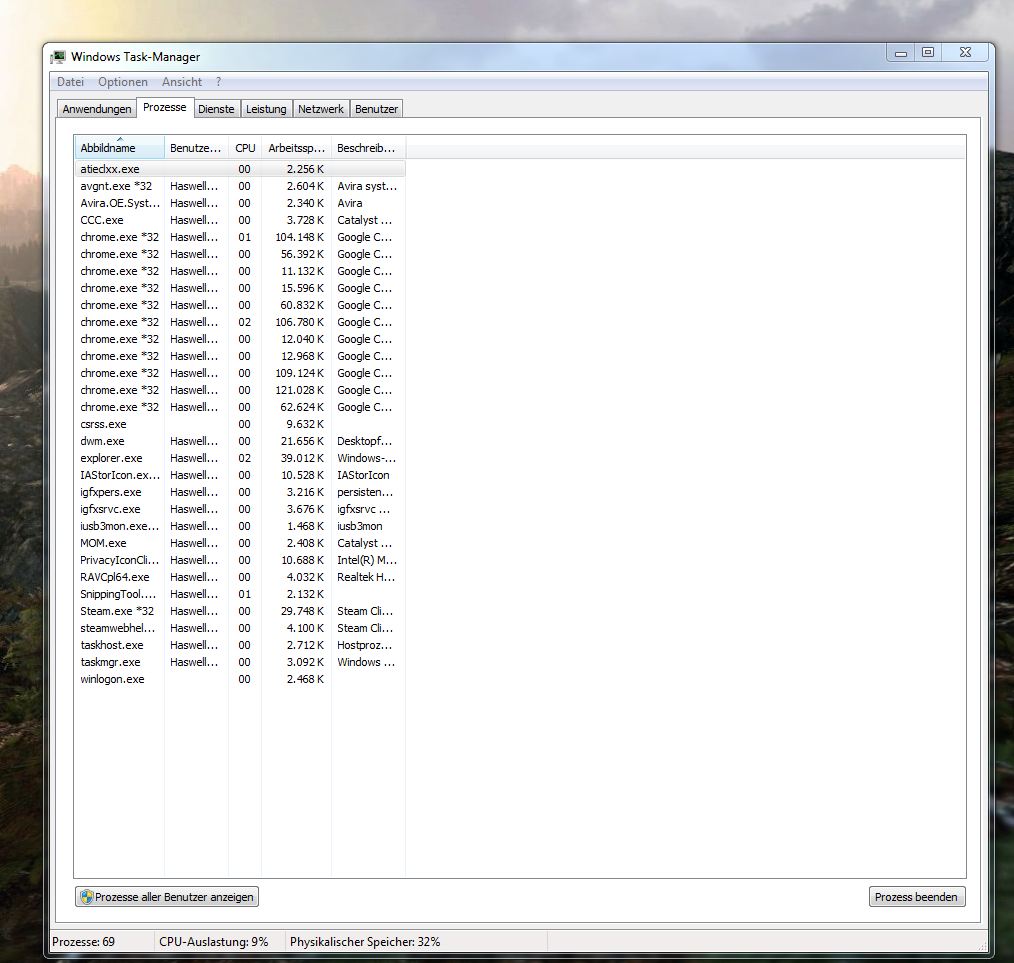This screenshot has height=963, width=1014.
Task: Sort by the Abbildname column header
Action: point(120,147)
